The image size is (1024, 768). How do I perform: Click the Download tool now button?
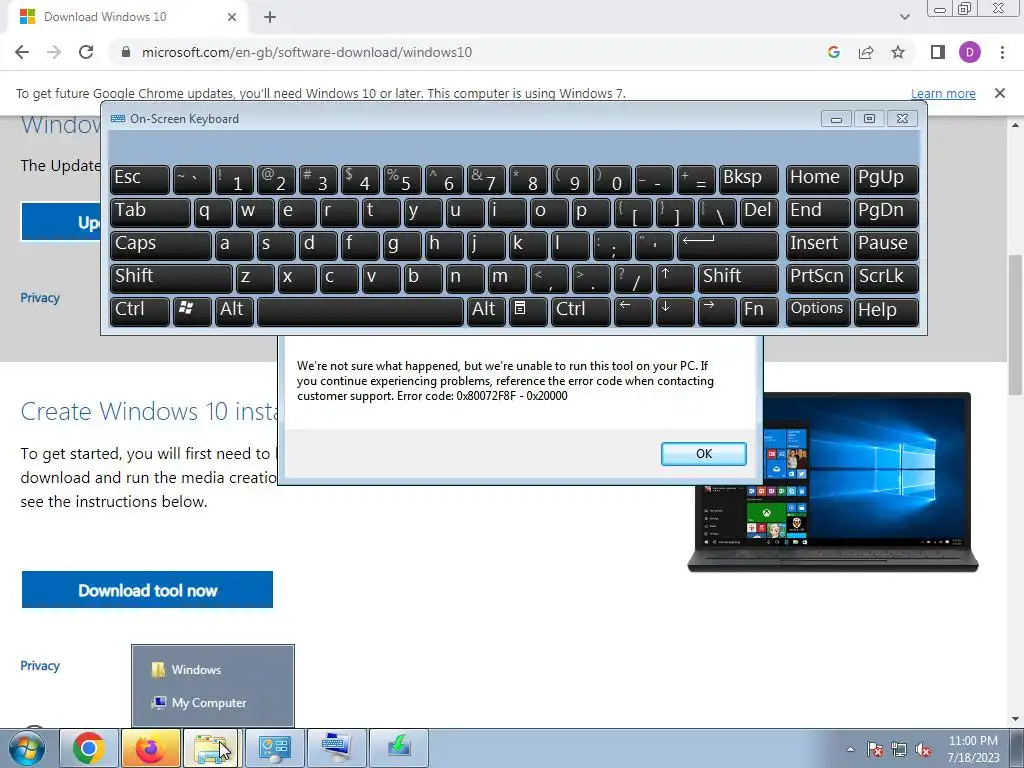(x=147, y=590)
